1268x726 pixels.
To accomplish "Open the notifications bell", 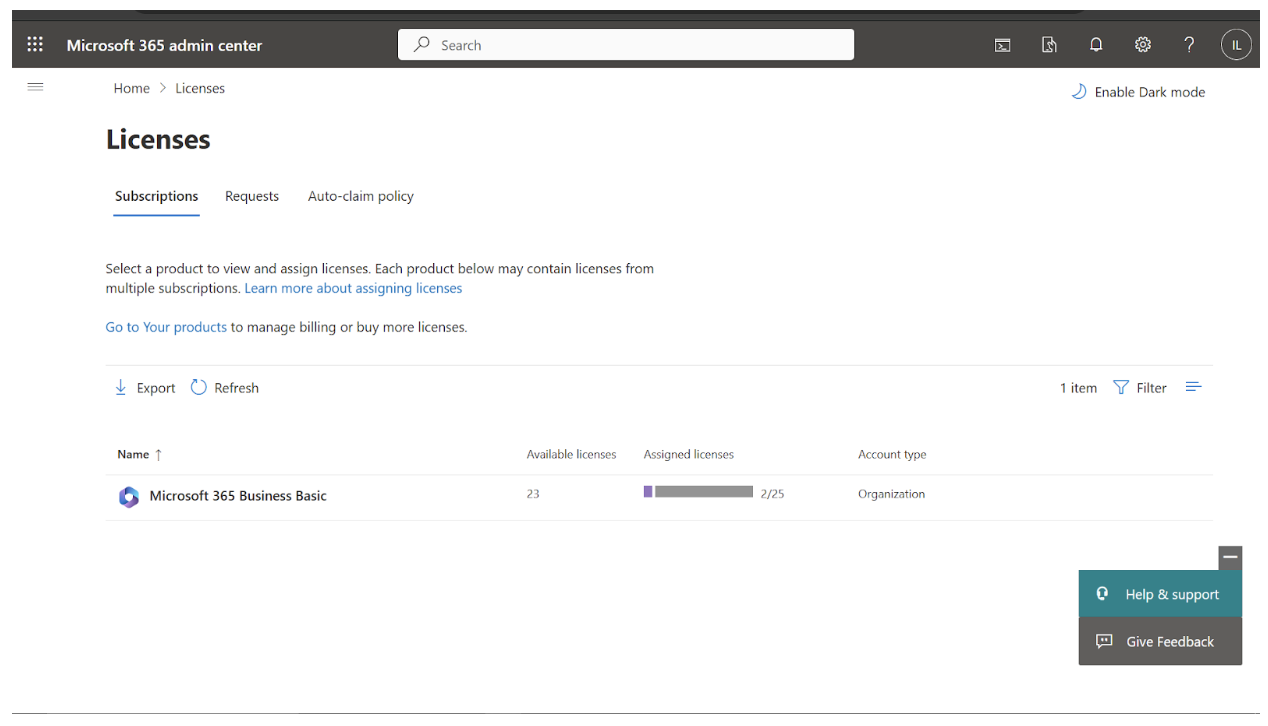I will click(1096, 45).
